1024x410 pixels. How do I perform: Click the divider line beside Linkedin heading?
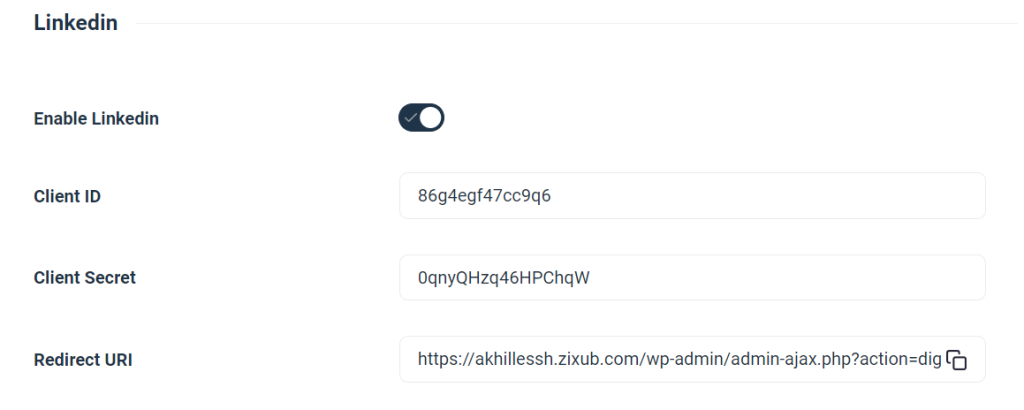click(x=570, y=24)
